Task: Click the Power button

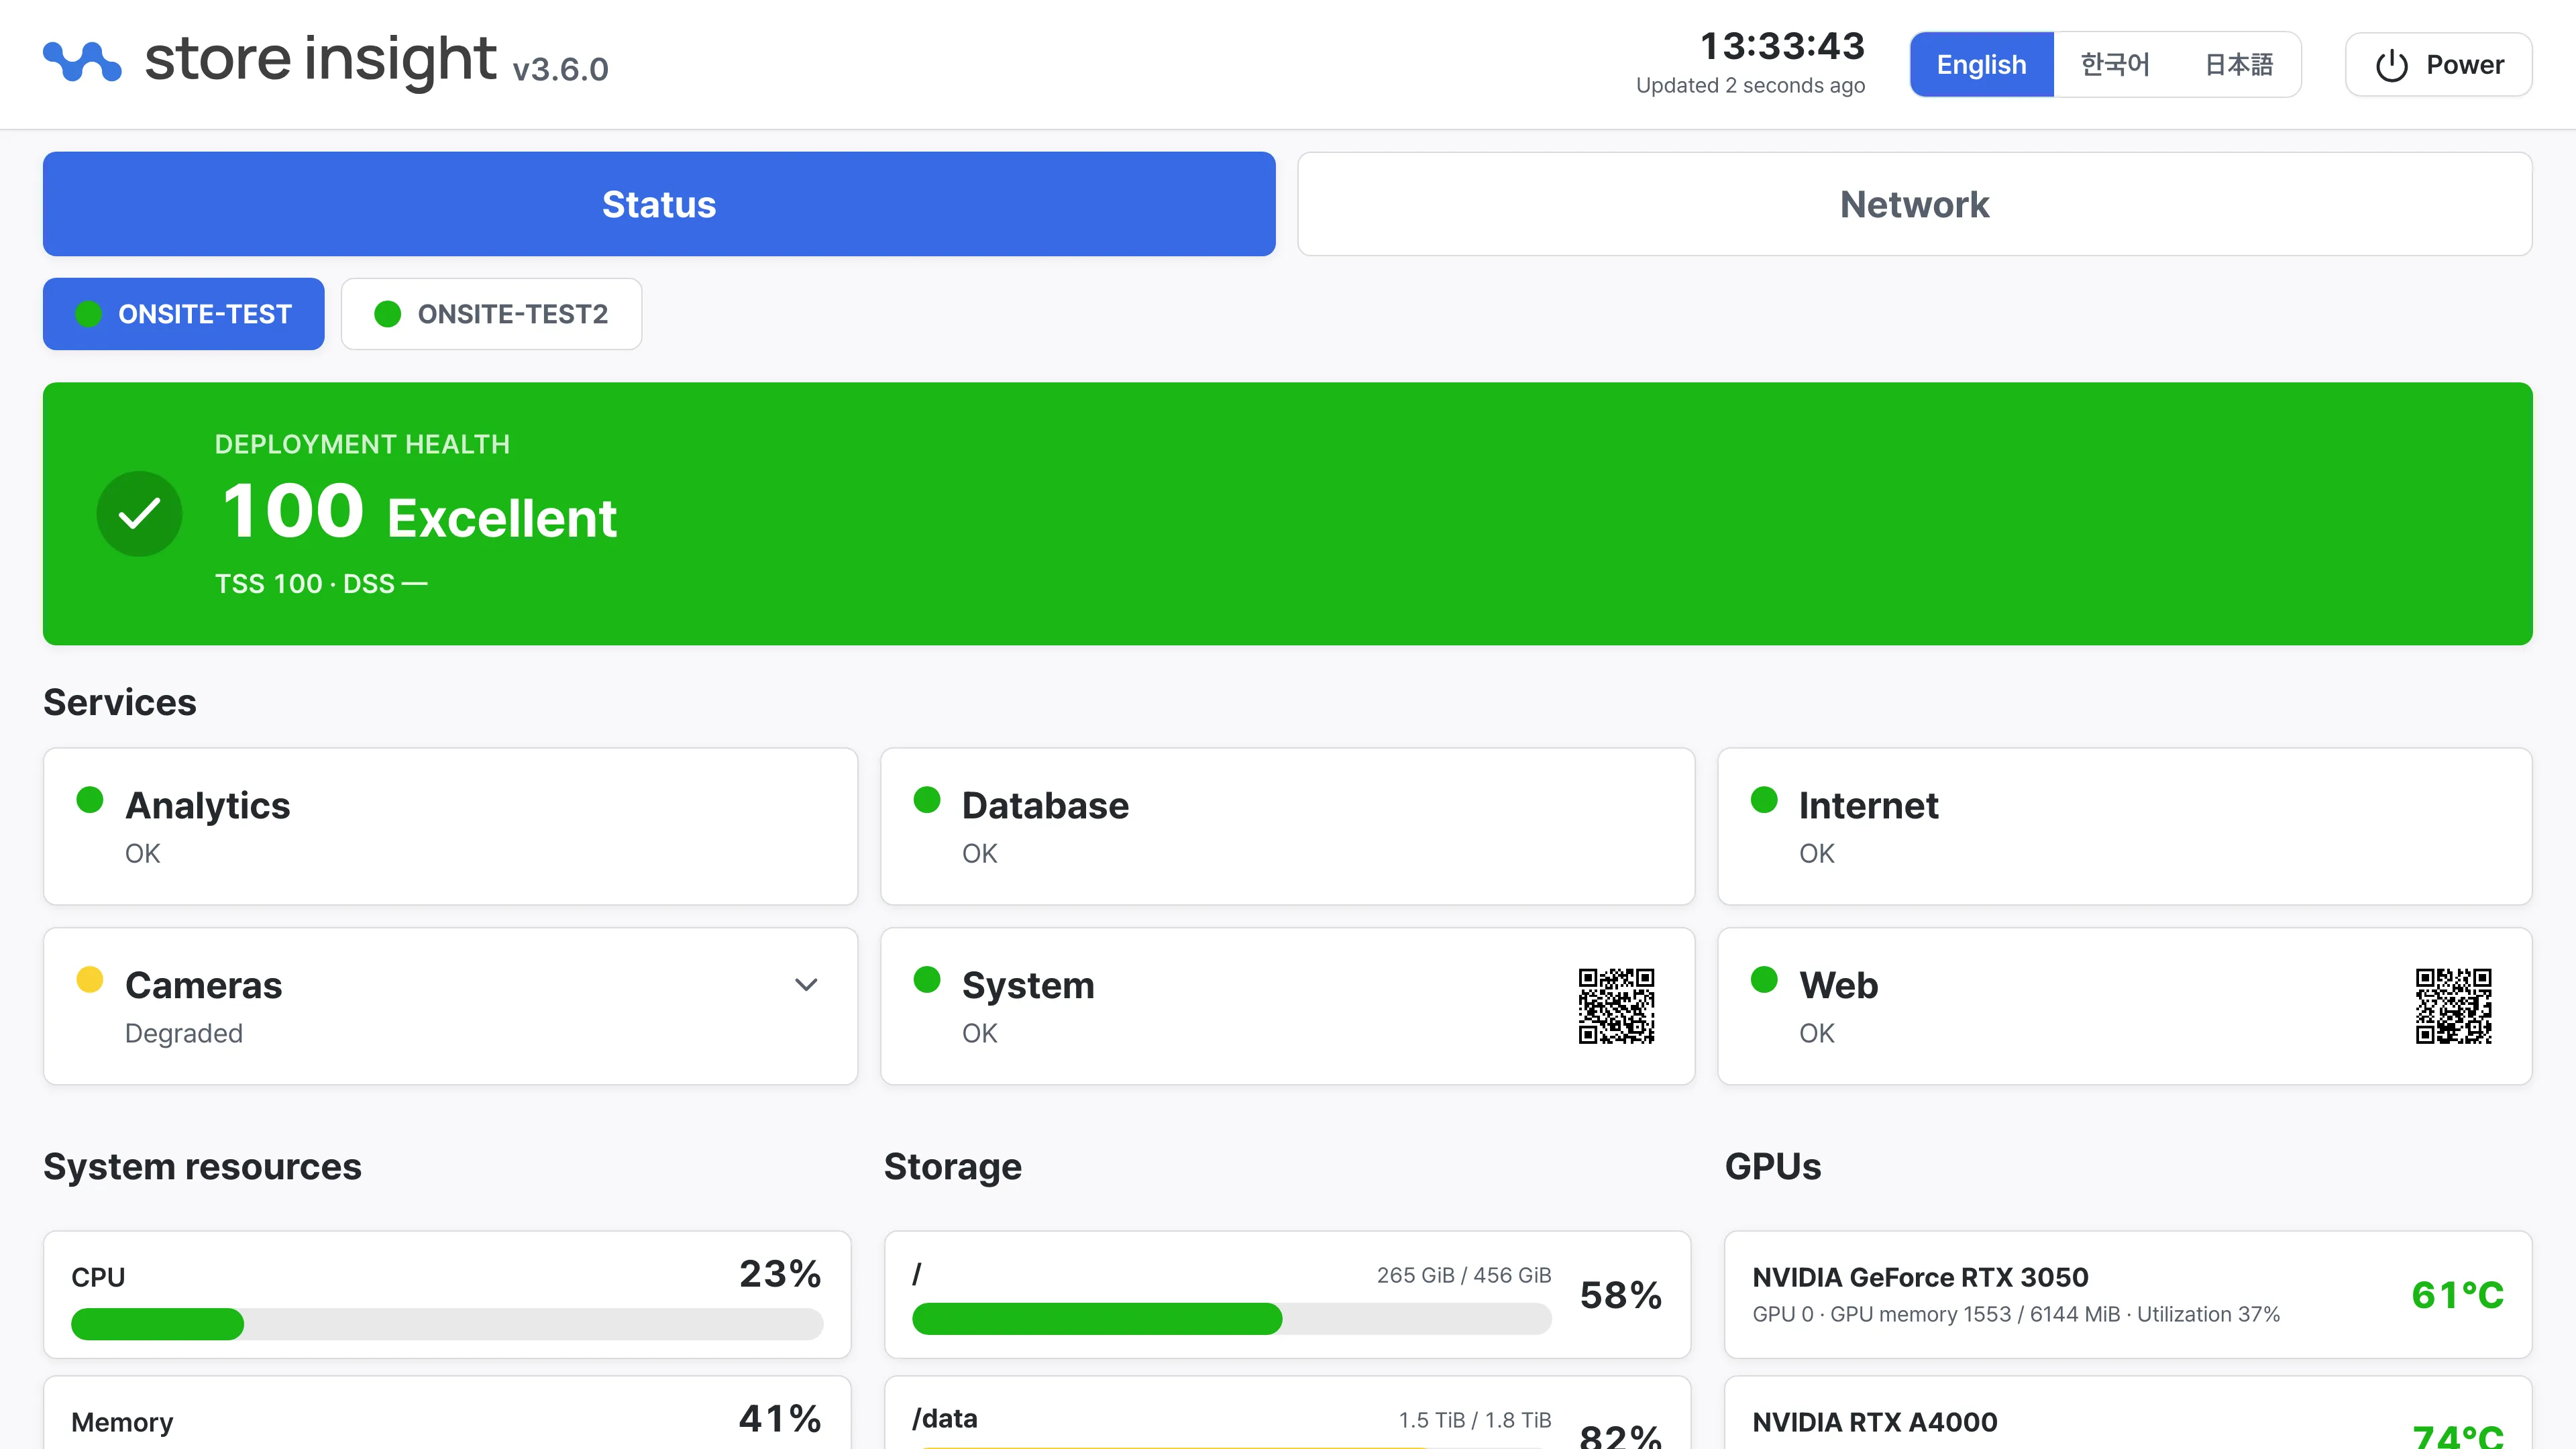Action: click(2438, 65)
